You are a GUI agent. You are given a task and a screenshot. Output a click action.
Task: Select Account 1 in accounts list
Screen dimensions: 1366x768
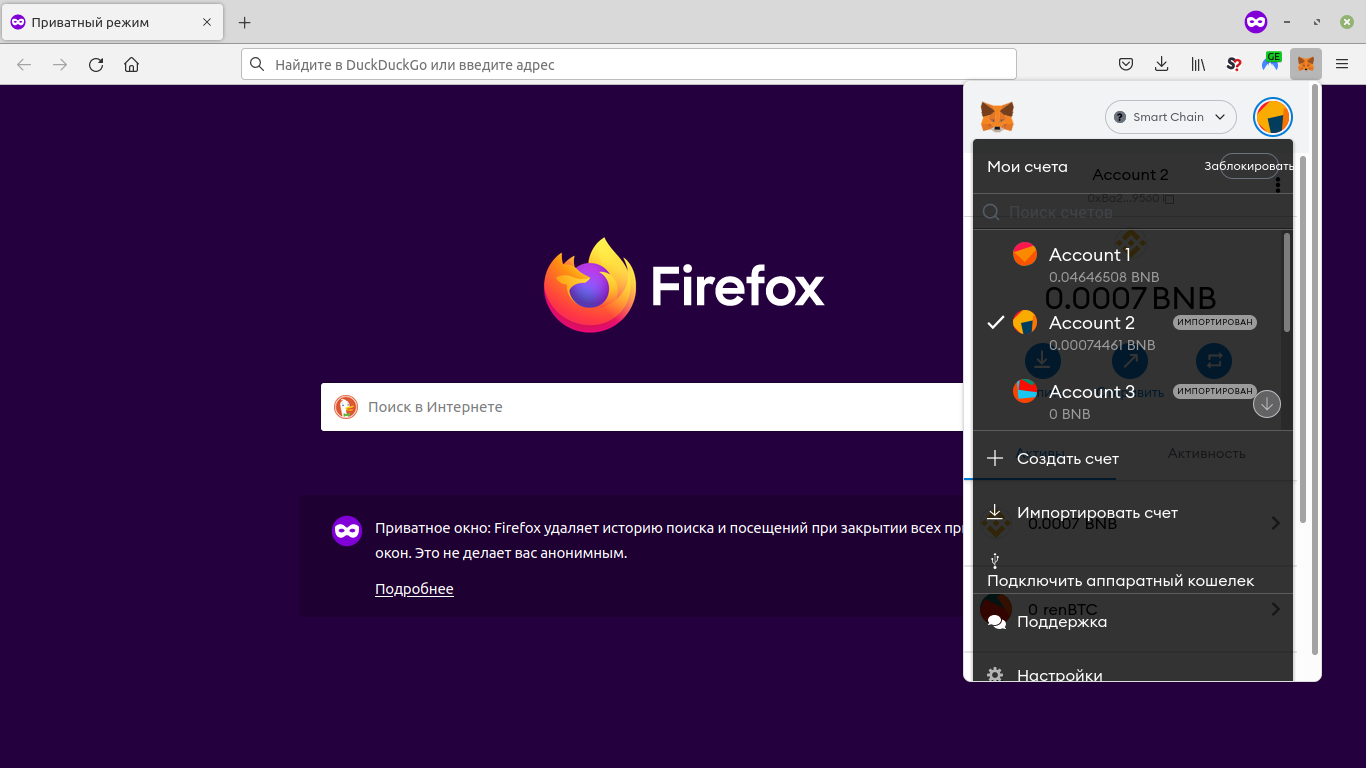click(x=1128, y=264)
